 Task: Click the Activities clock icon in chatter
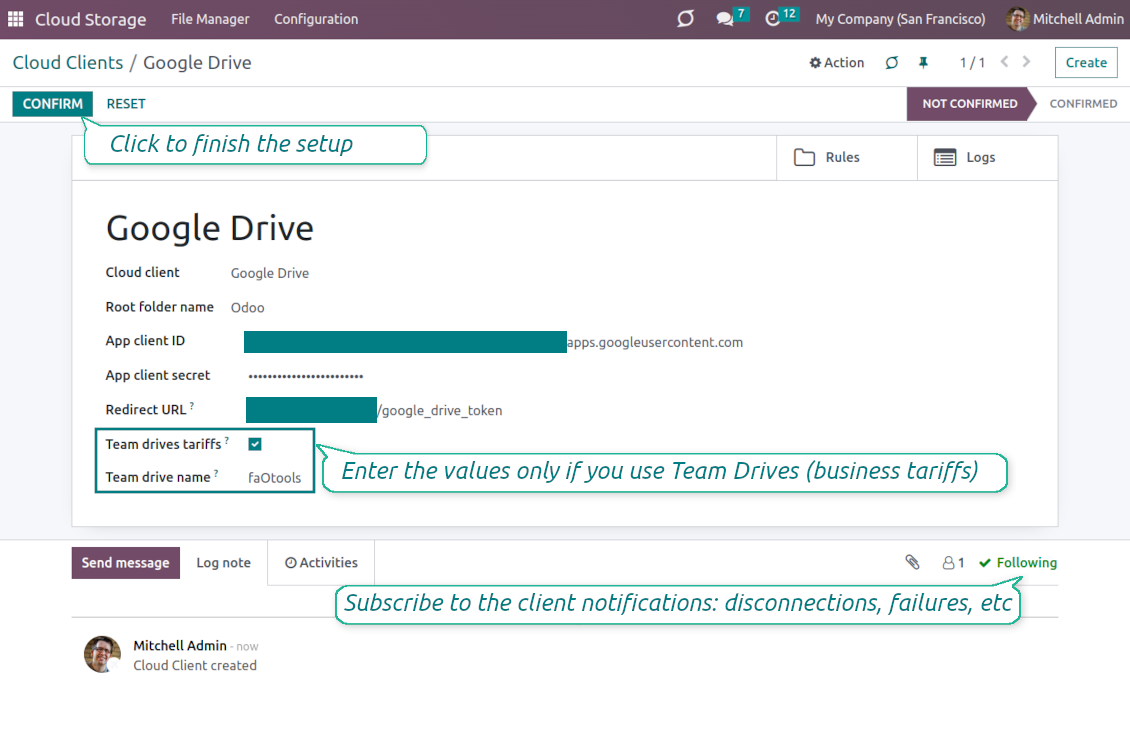(x=290, y=563)
